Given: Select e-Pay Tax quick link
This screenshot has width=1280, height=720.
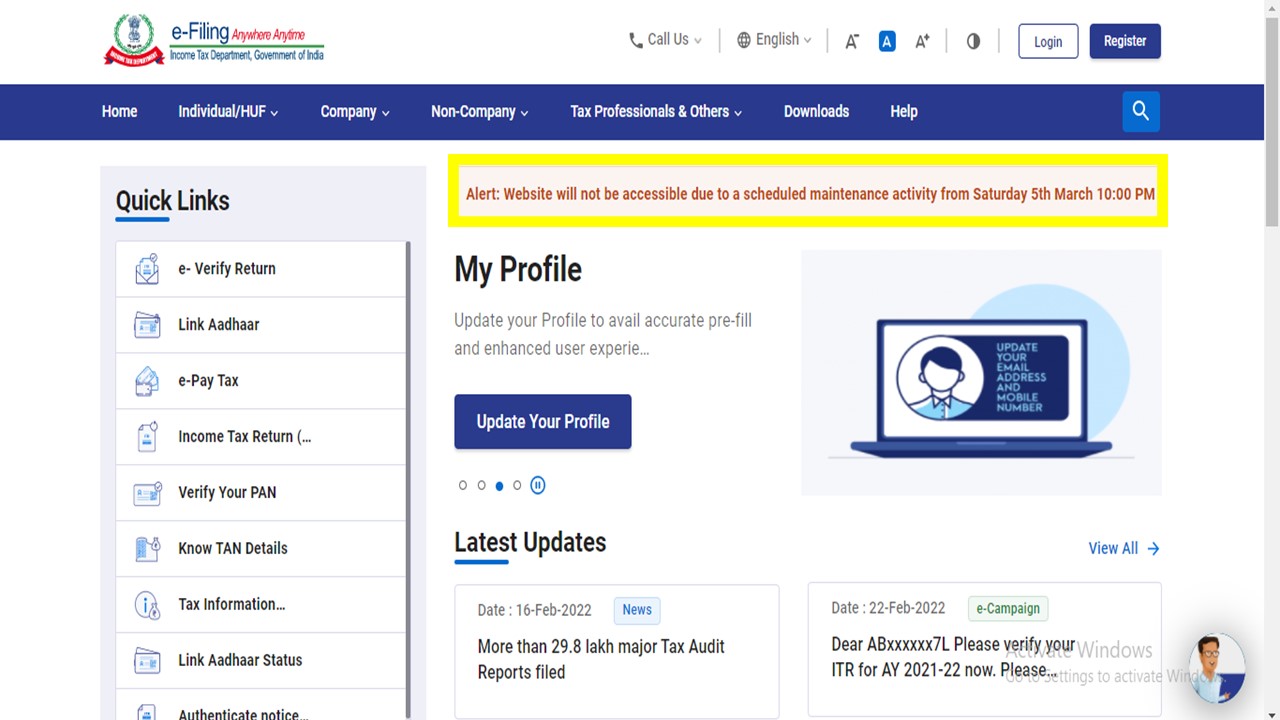Looking at the screenshot, I should (x=208, y=380).
